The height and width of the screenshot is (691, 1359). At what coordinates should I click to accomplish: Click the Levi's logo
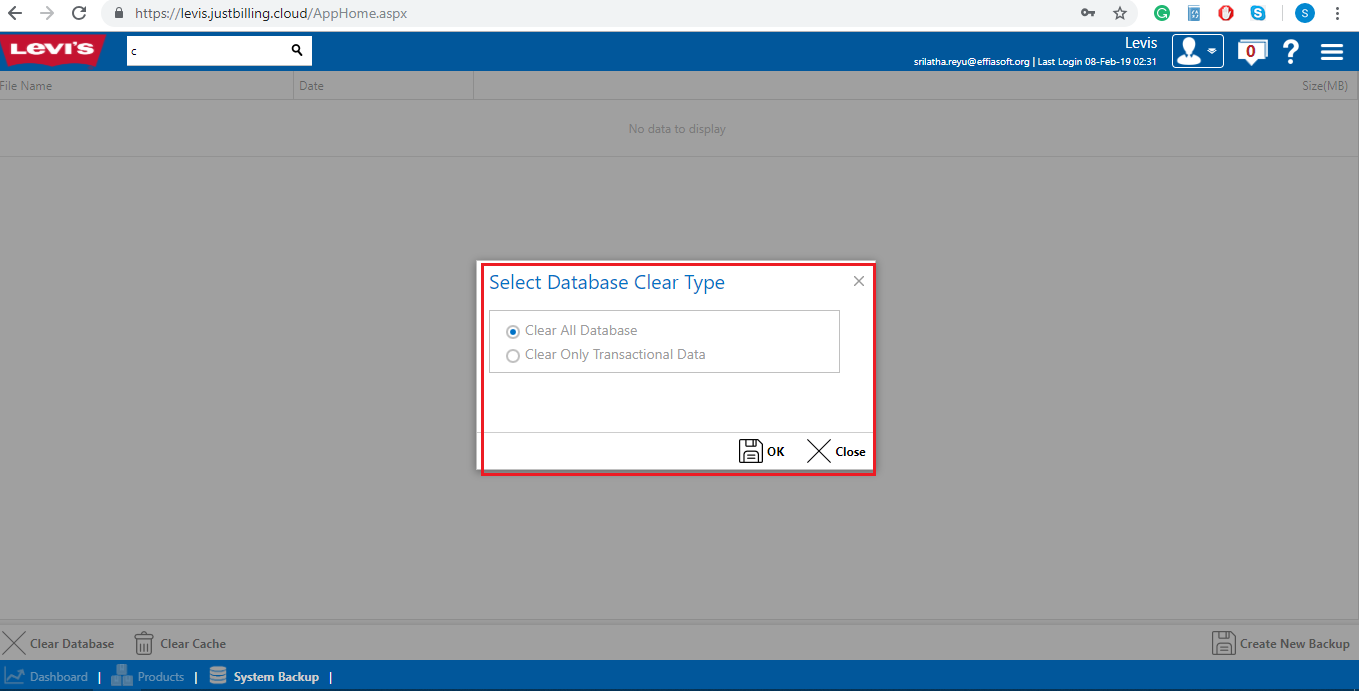[x=52, y=50]
